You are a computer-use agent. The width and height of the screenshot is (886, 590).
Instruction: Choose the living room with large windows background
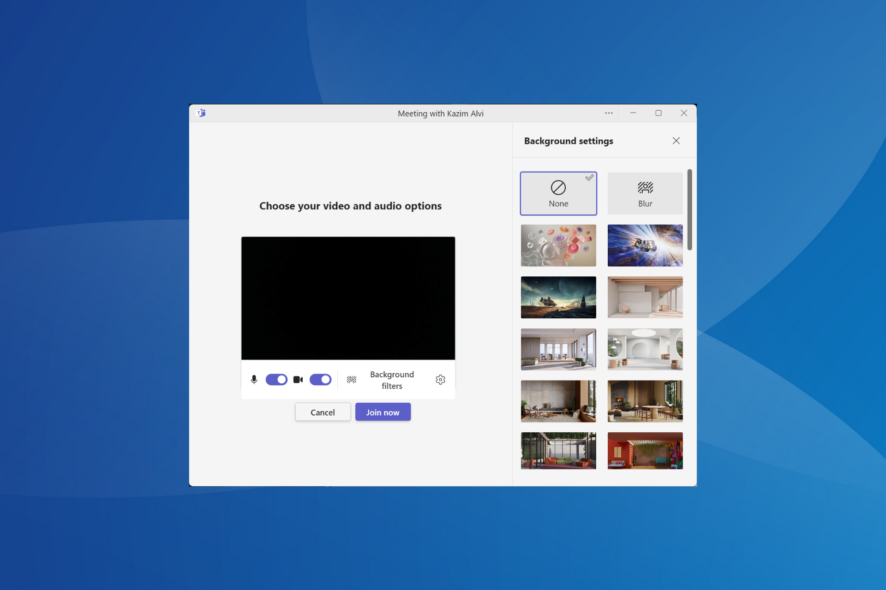[558, 349]
